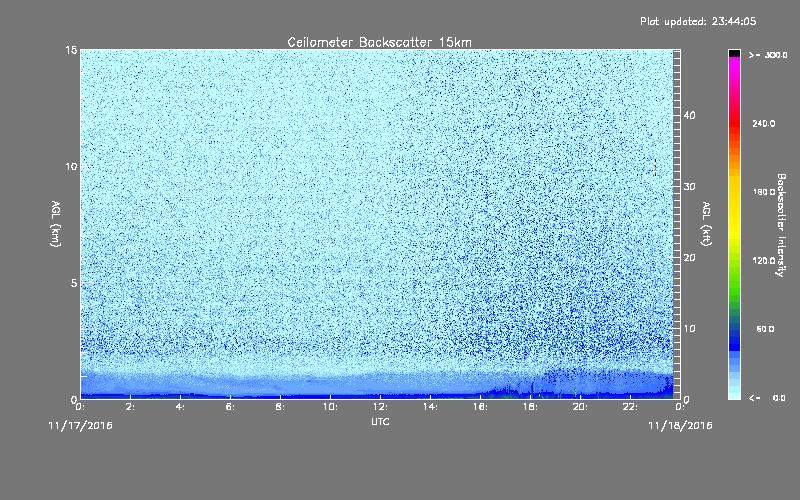Click the '4:' hour tick label on time axis
Screen dimensions: 800x500
[x=180, y=407]
